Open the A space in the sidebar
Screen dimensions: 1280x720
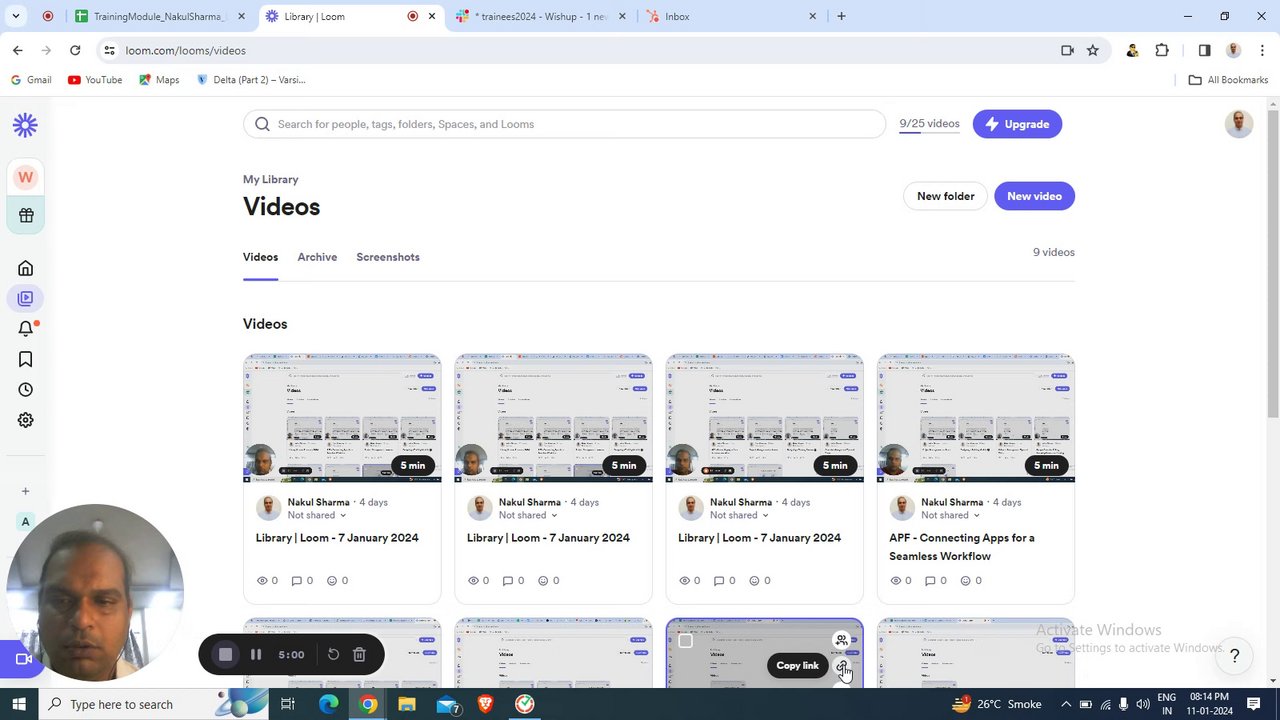point(25,522)
